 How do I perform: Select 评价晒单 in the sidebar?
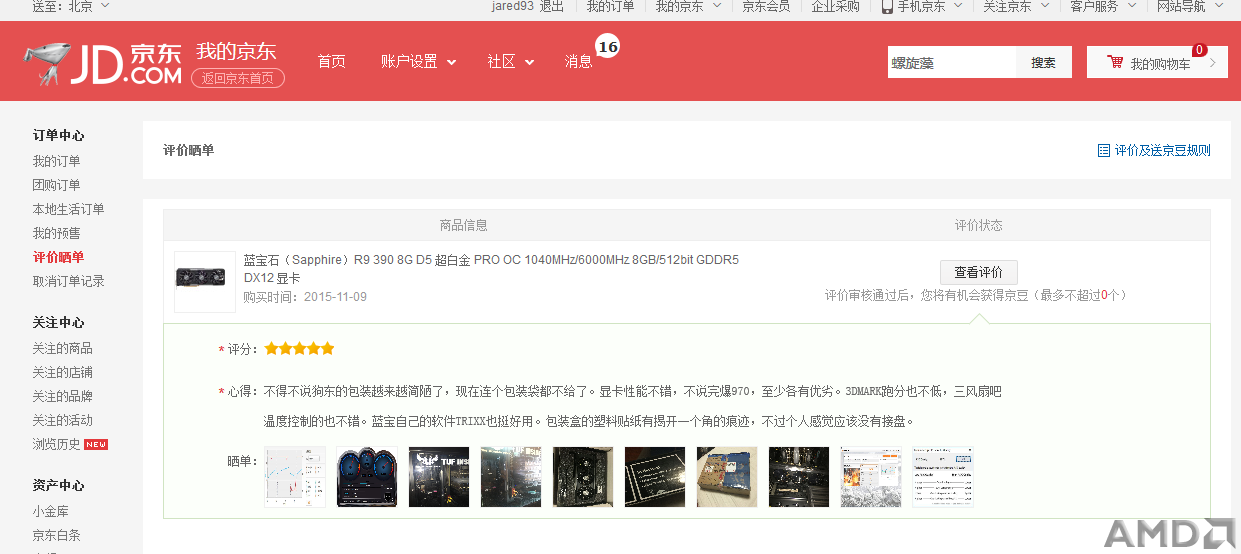tap(59, 257)
